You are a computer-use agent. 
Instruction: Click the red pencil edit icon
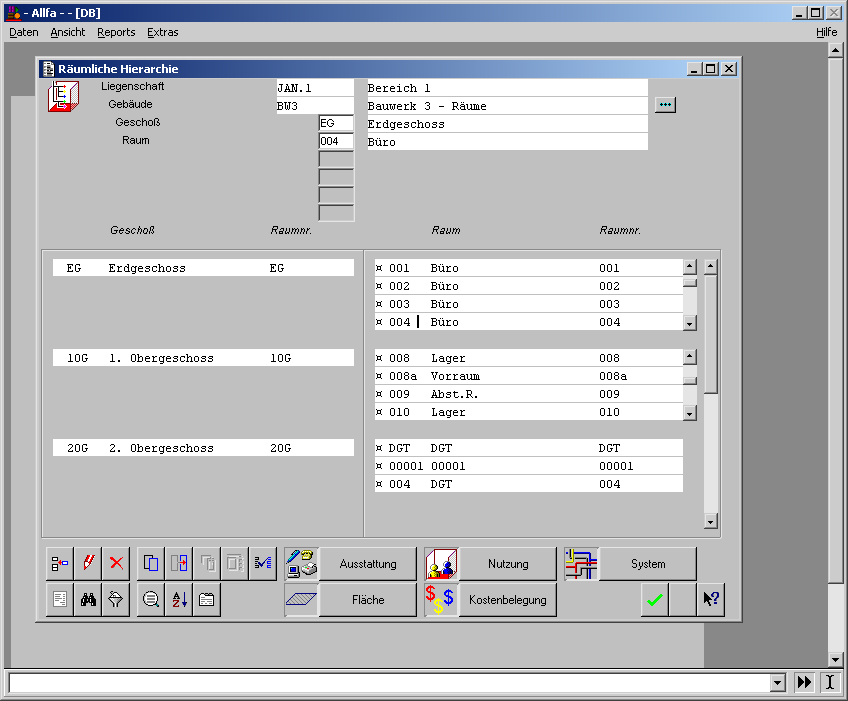tap(88, 564)
